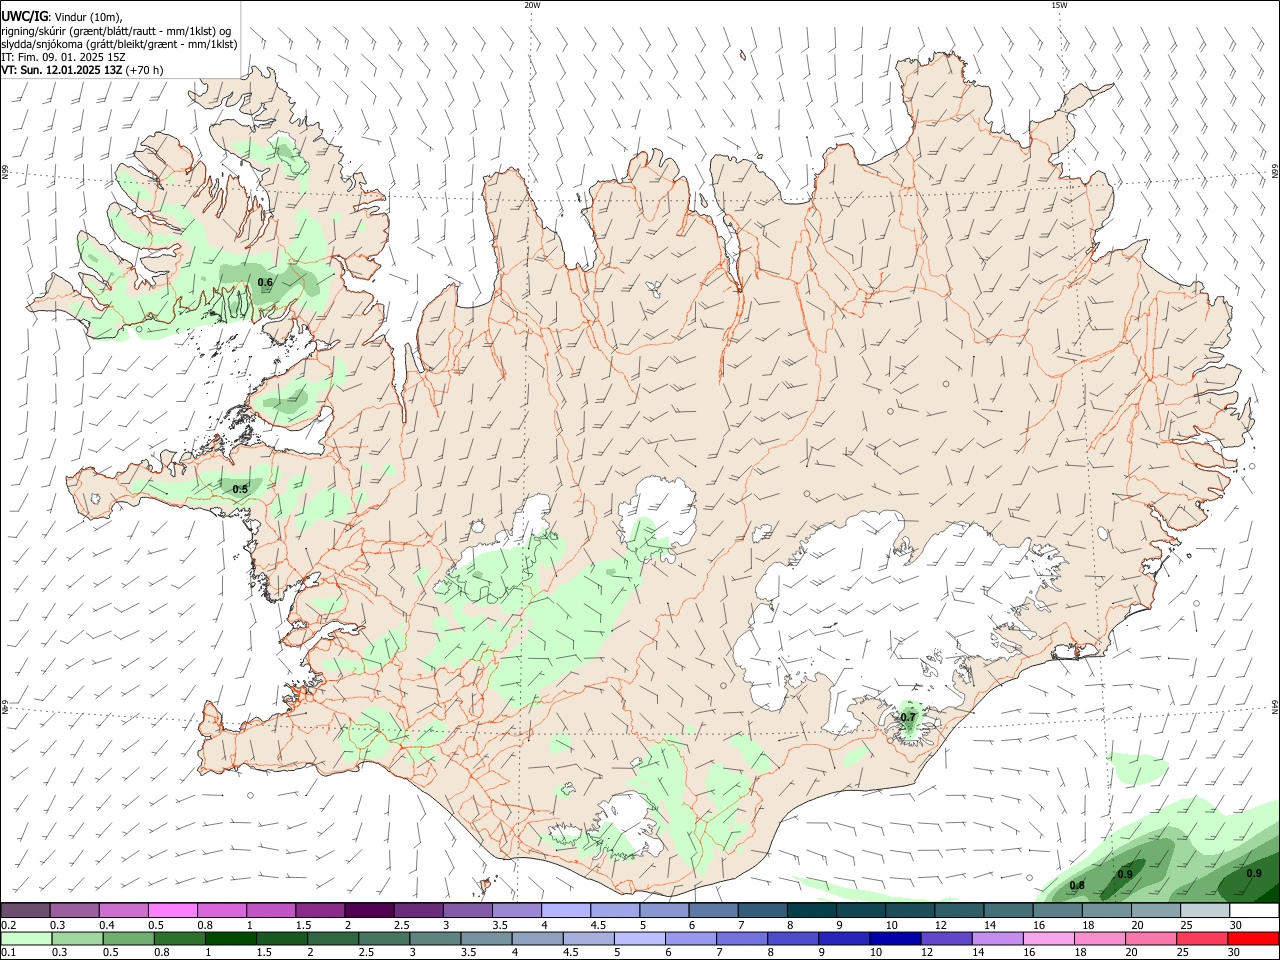Select the bright red 30 swatch in lower legend bar
The width and height of the screenshot is (1280, 960).
coord(1252,938)
